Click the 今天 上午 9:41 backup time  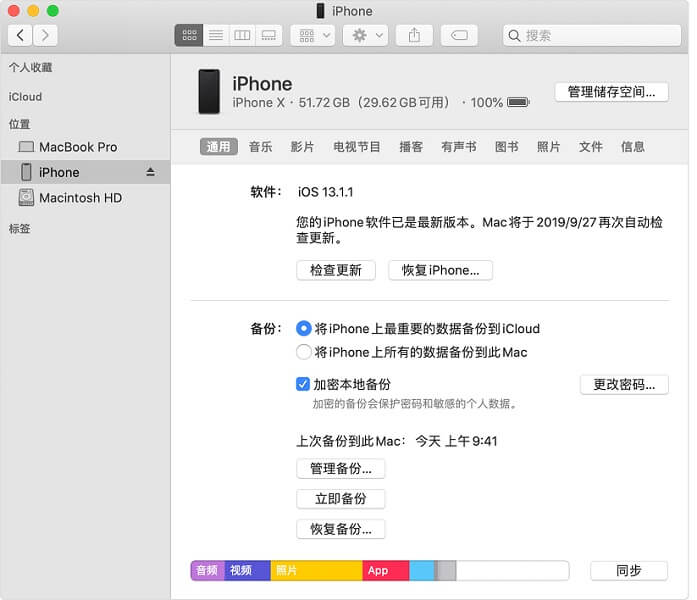coord(456,441)
